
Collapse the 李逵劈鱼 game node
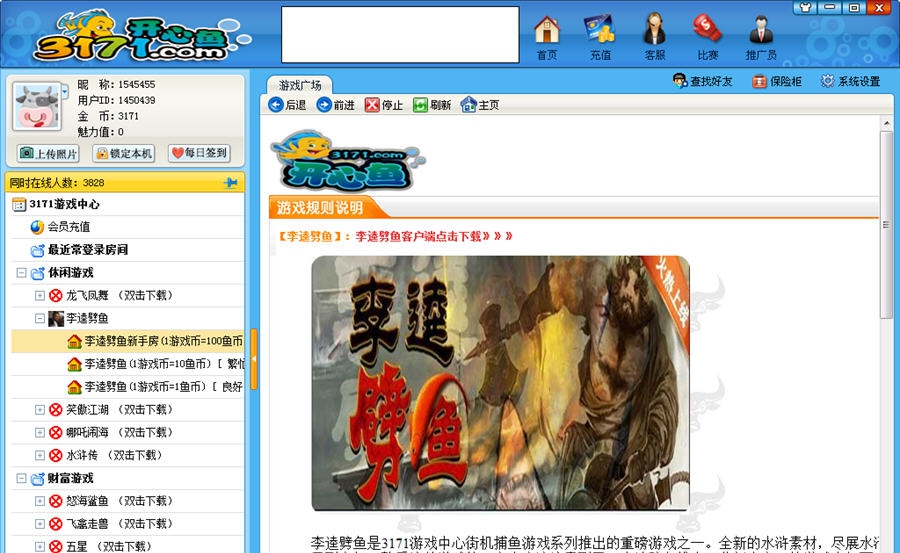pos(40,318)
